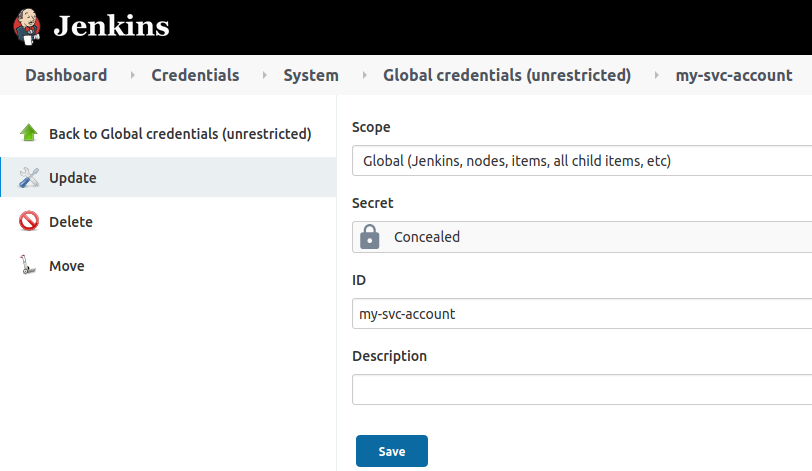Click the green up arrow icon
This screenshot has width=812, height=471.
click(x=29, y=133)
